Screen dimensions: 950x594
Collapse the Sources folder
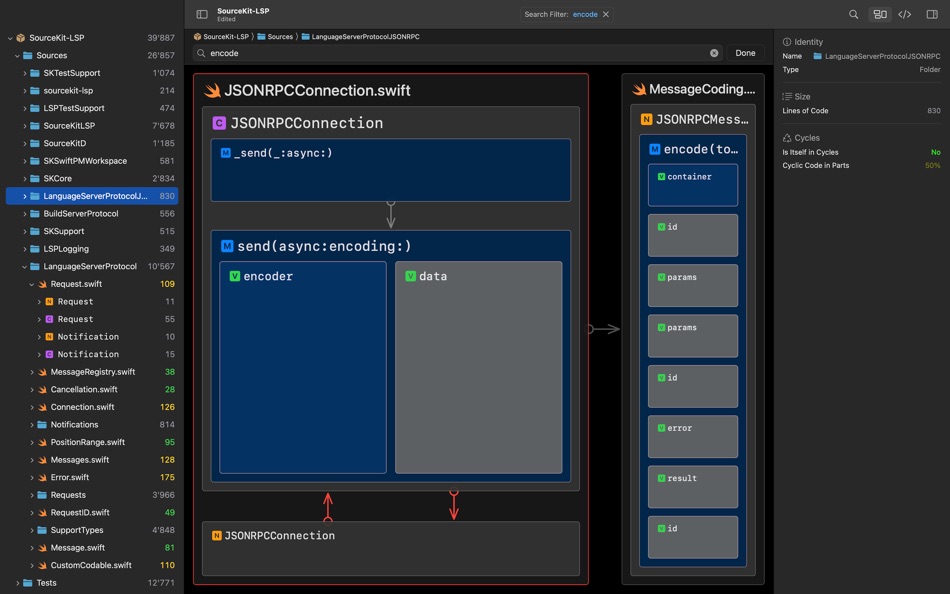coord(17,55)
